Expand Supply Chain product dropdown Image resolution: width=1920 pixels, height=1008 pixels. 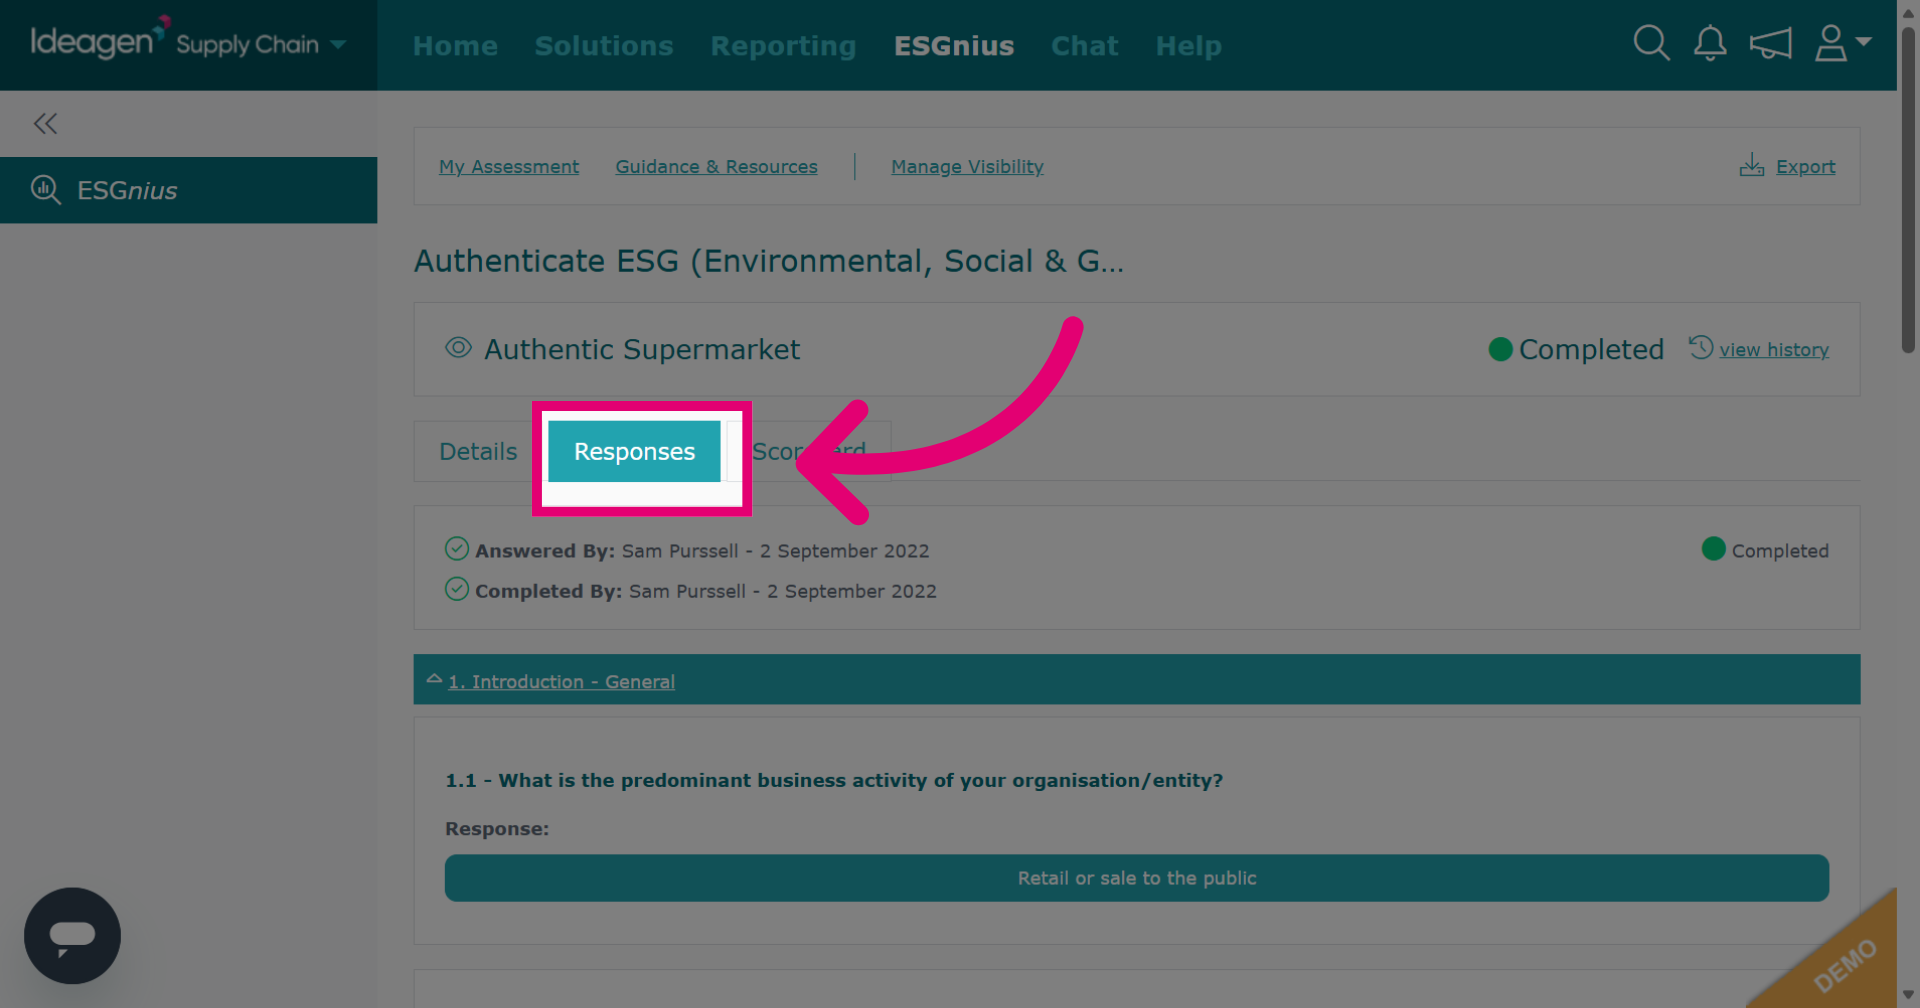click(338, 44)
